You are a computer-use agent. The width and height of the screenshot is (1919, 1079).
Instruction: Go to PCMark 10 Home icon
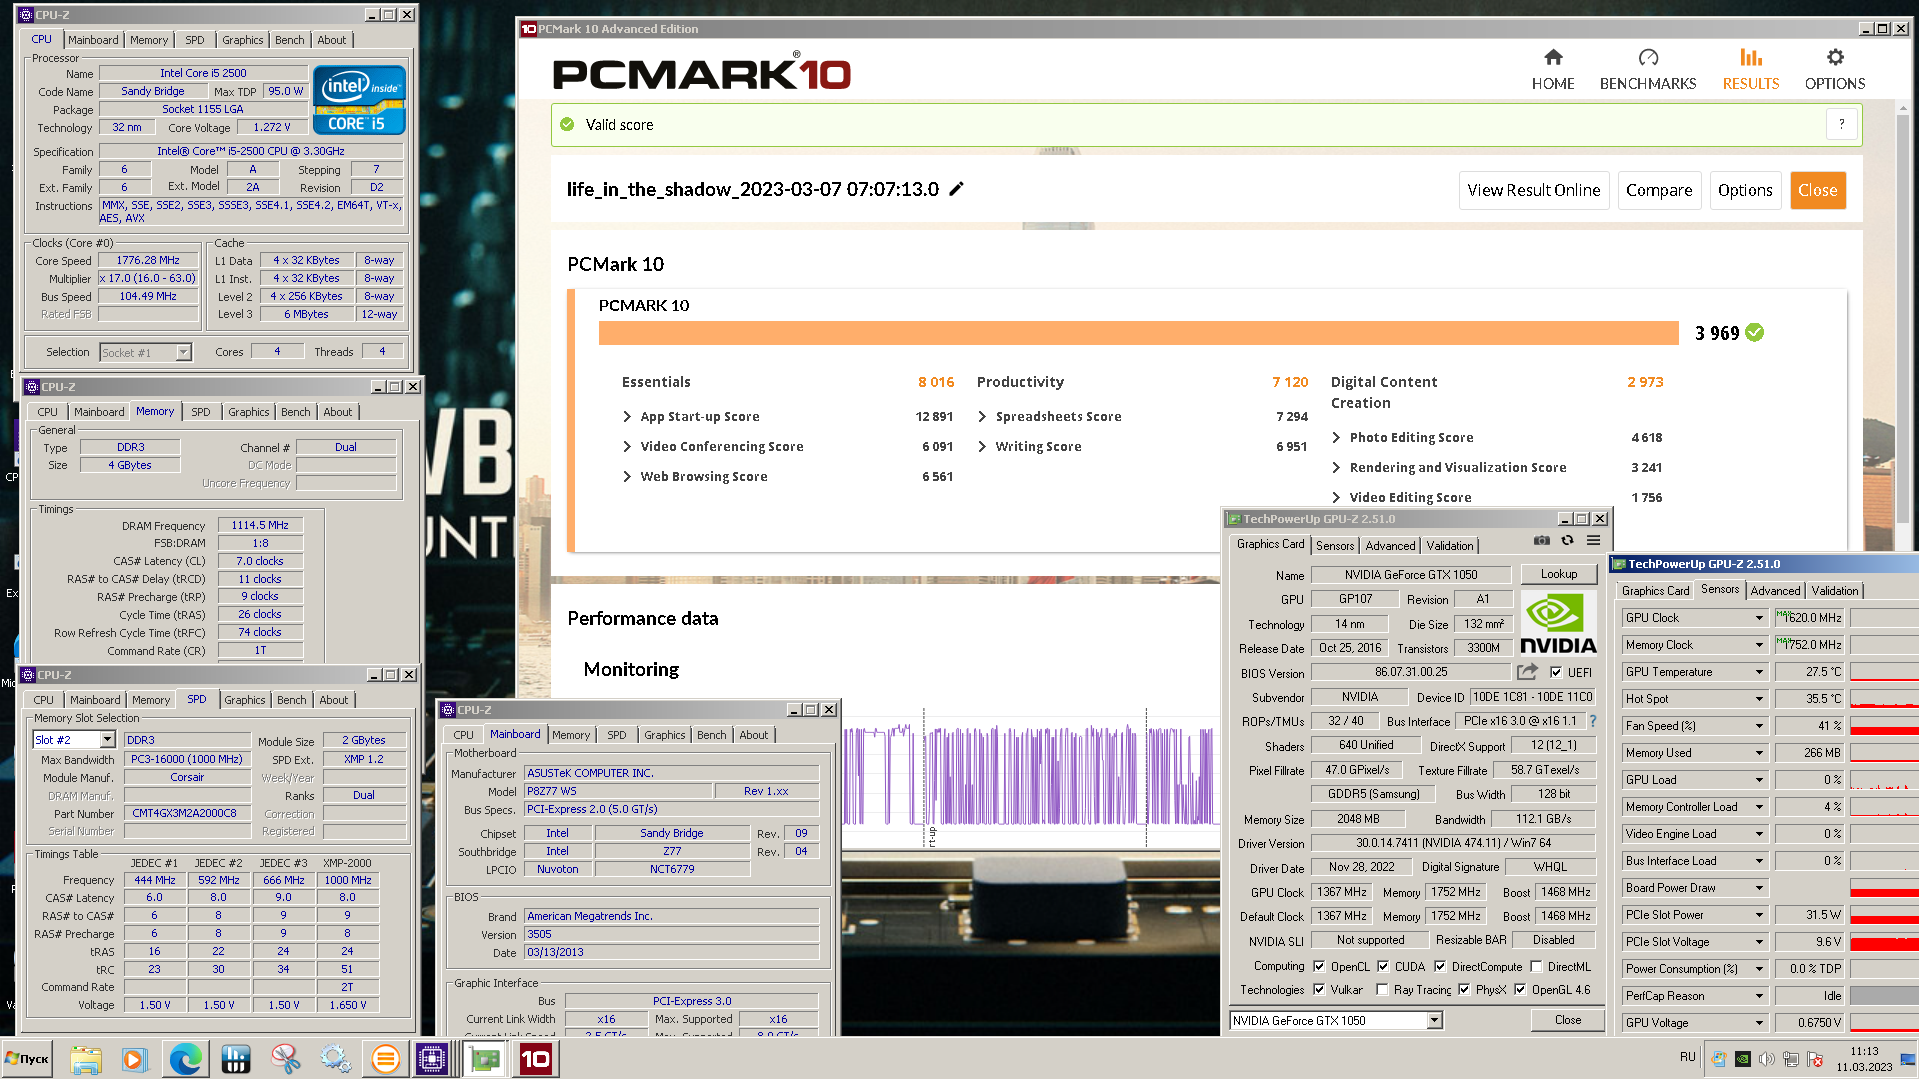tap(1552, 58)
